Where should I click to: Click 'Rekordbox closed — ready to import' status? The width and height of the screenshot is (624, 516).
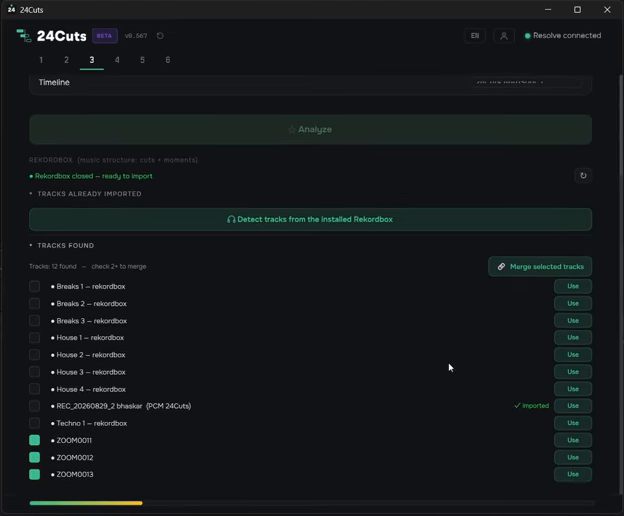(91, 176)
